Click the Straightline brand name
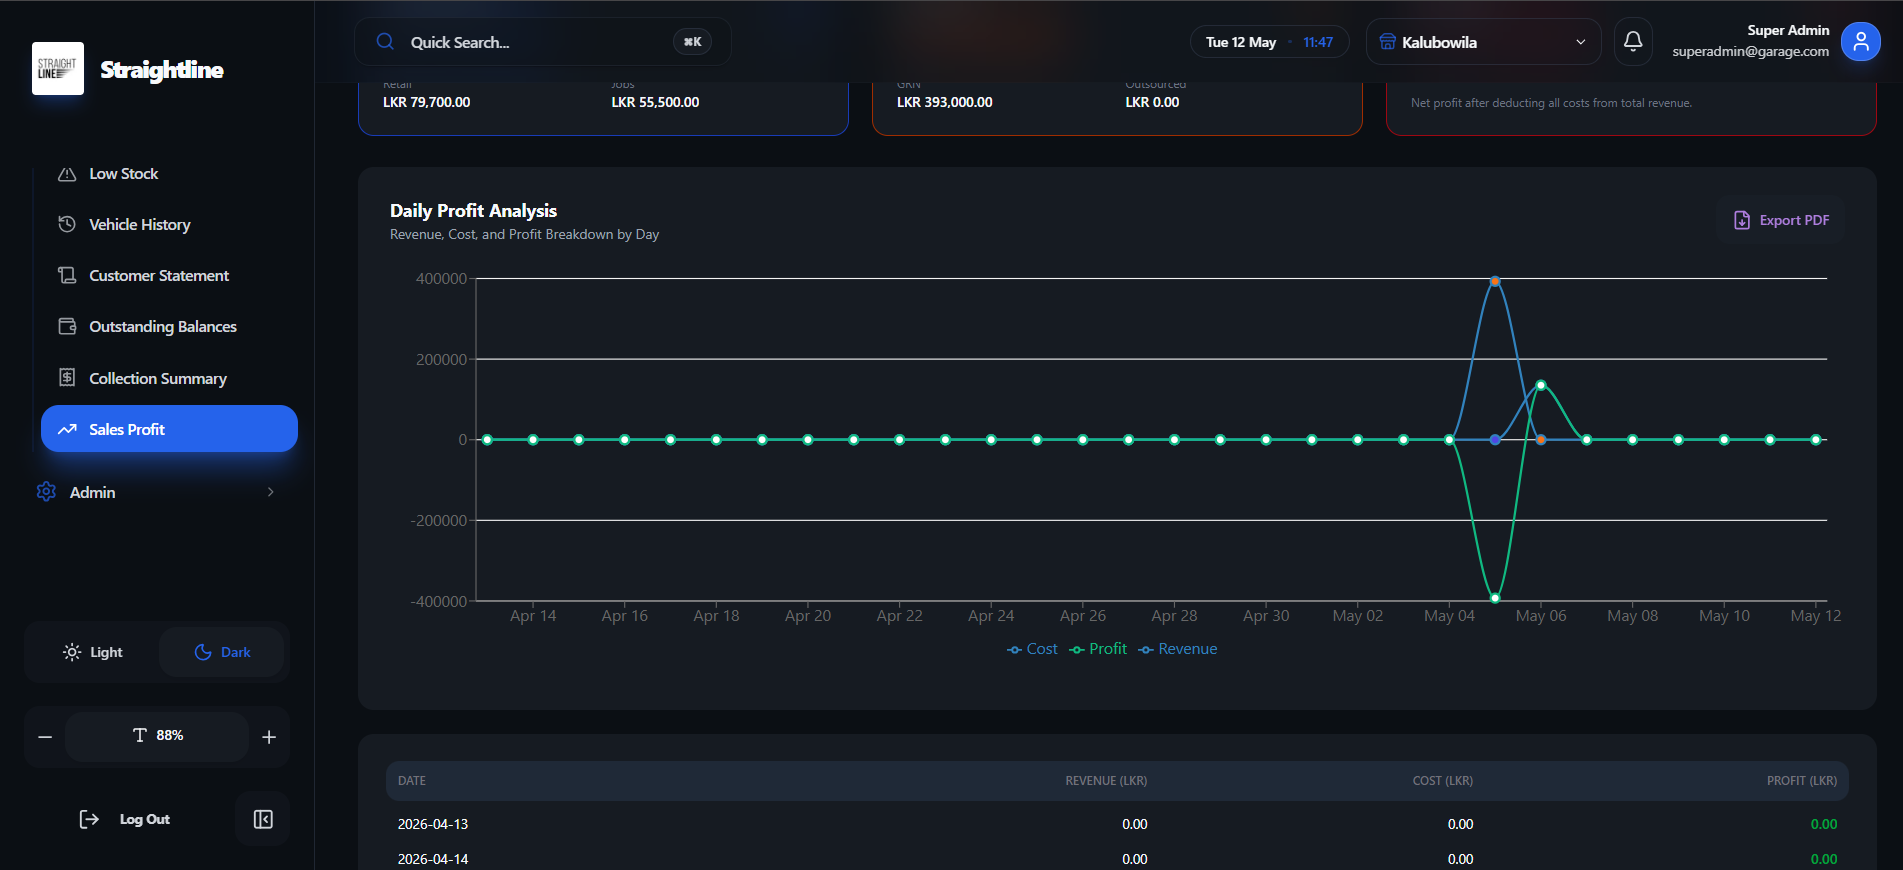 [162, 69]
